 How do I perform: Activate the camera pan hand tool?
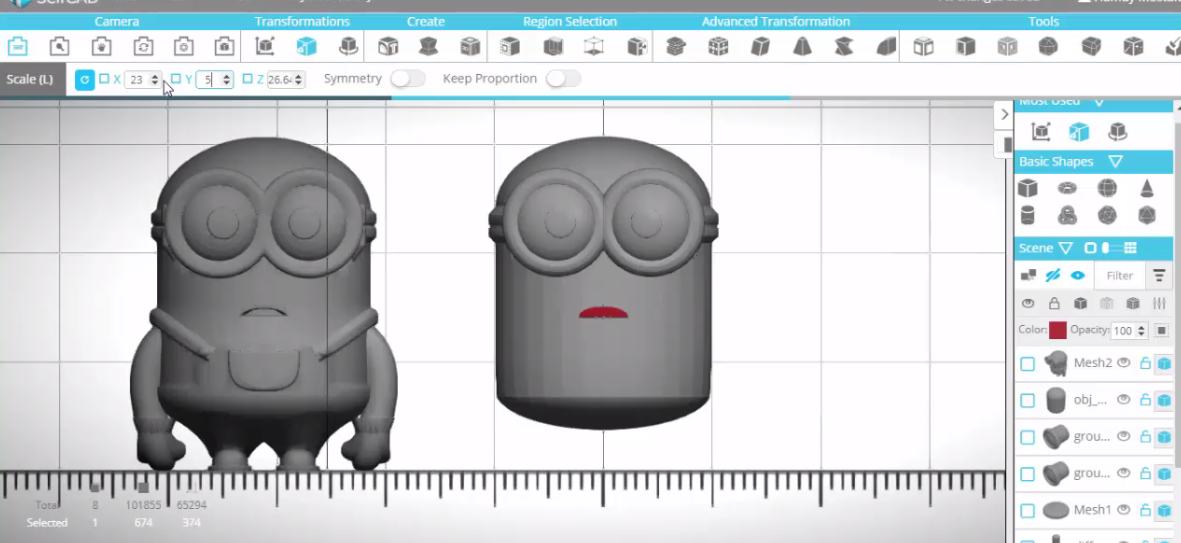[x=102, y=47]
